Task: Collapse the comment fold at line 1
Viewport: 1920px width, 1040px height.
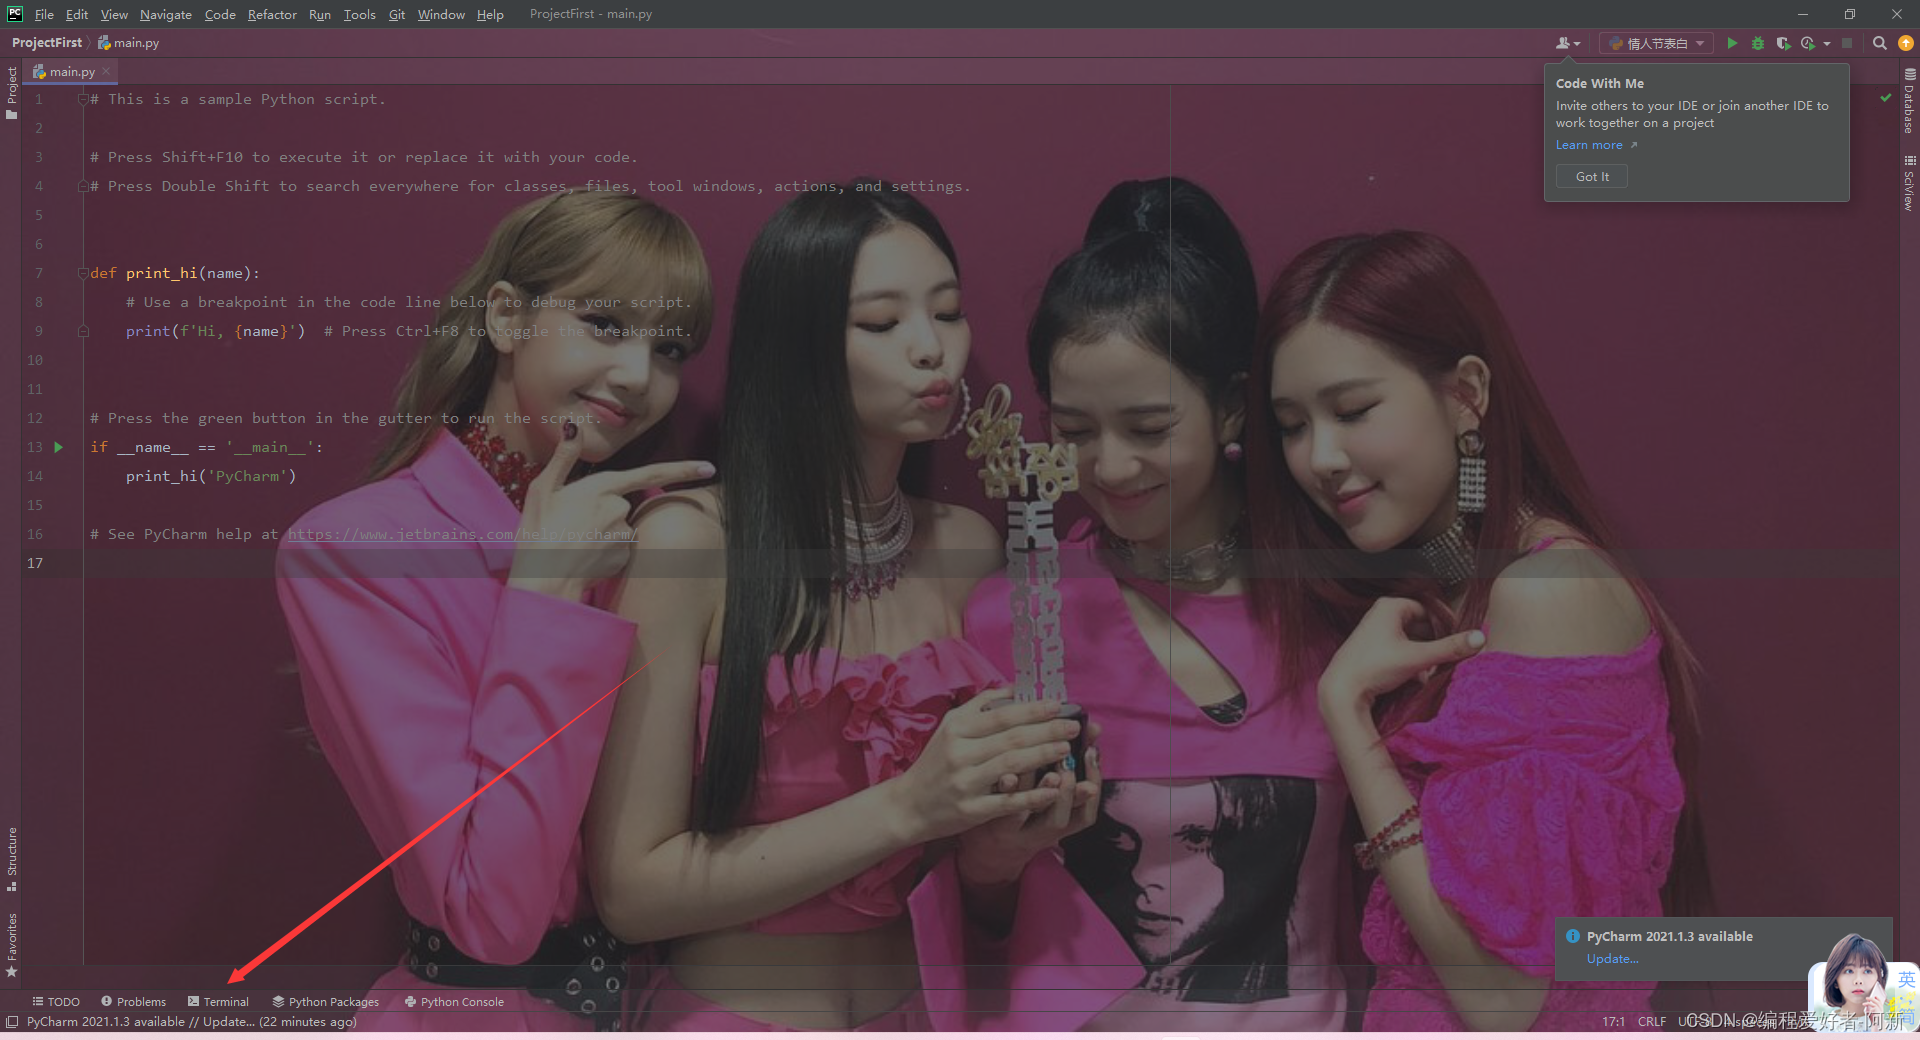Action: pyautogui.click(x=84, y=99)
